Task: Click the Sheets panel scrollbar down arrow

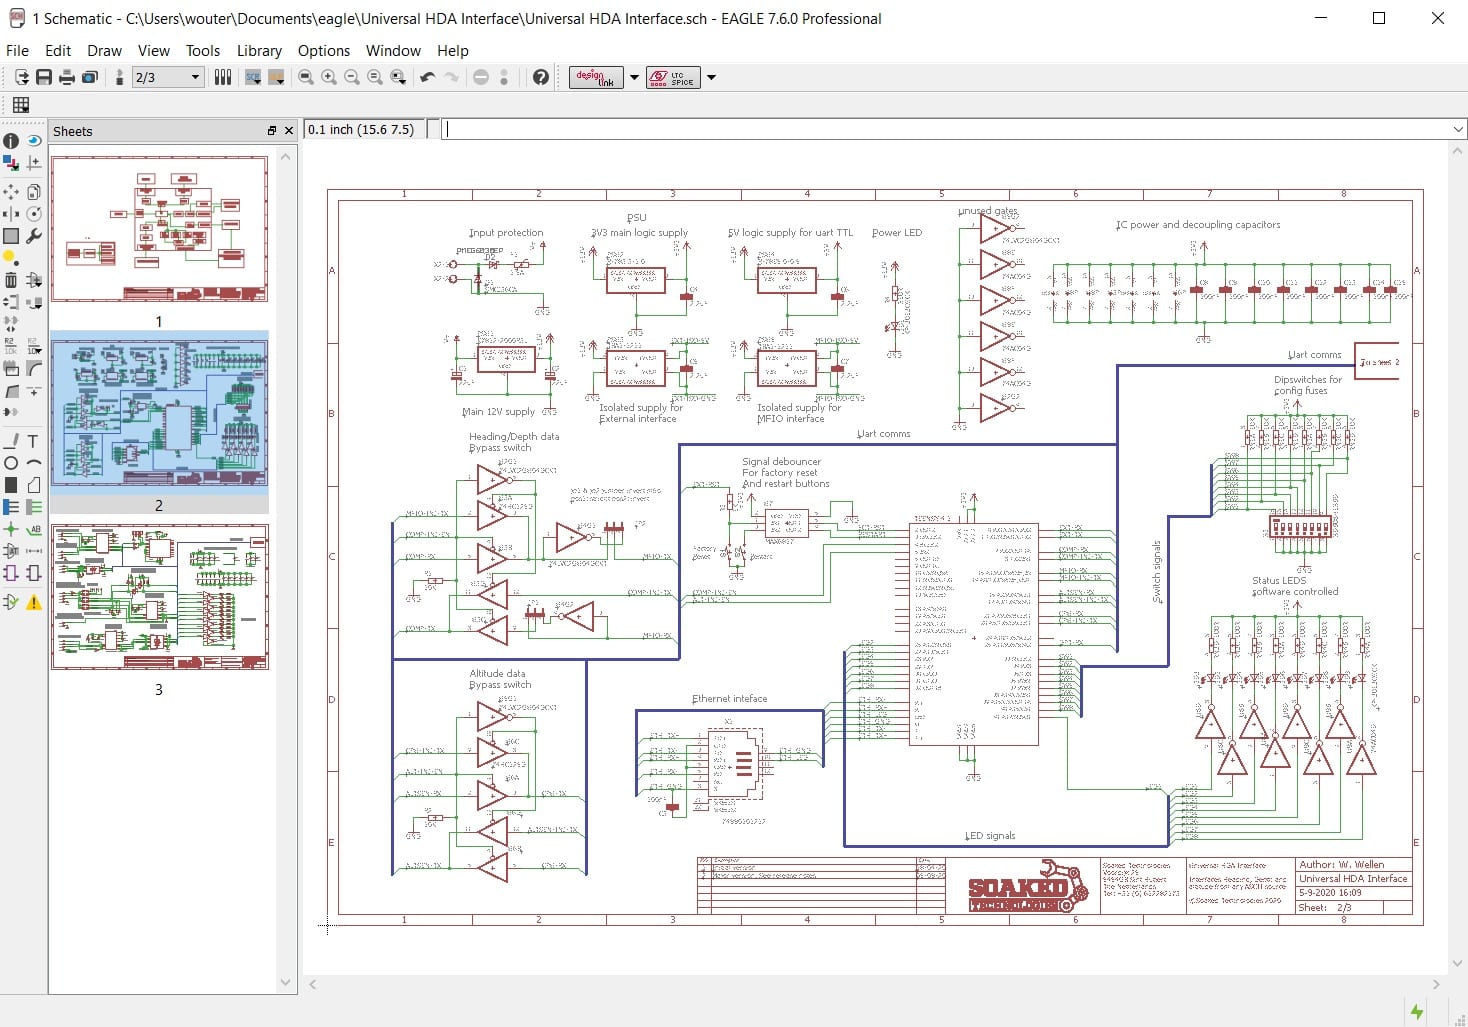Action: (285, 983)
